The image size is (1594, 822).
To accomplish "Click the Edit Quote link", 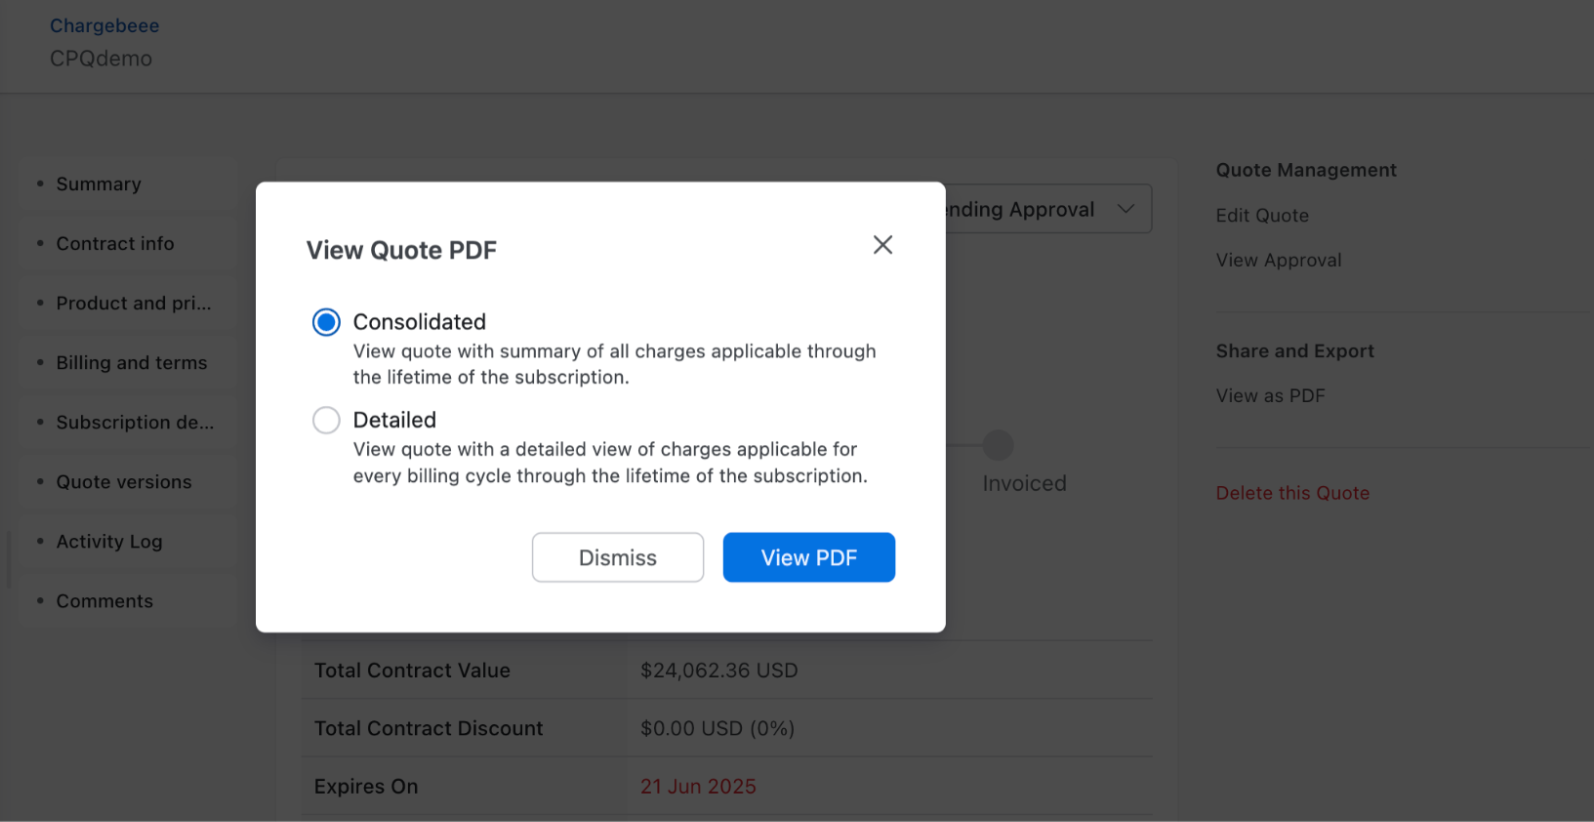I will [x=1262, y=215].
